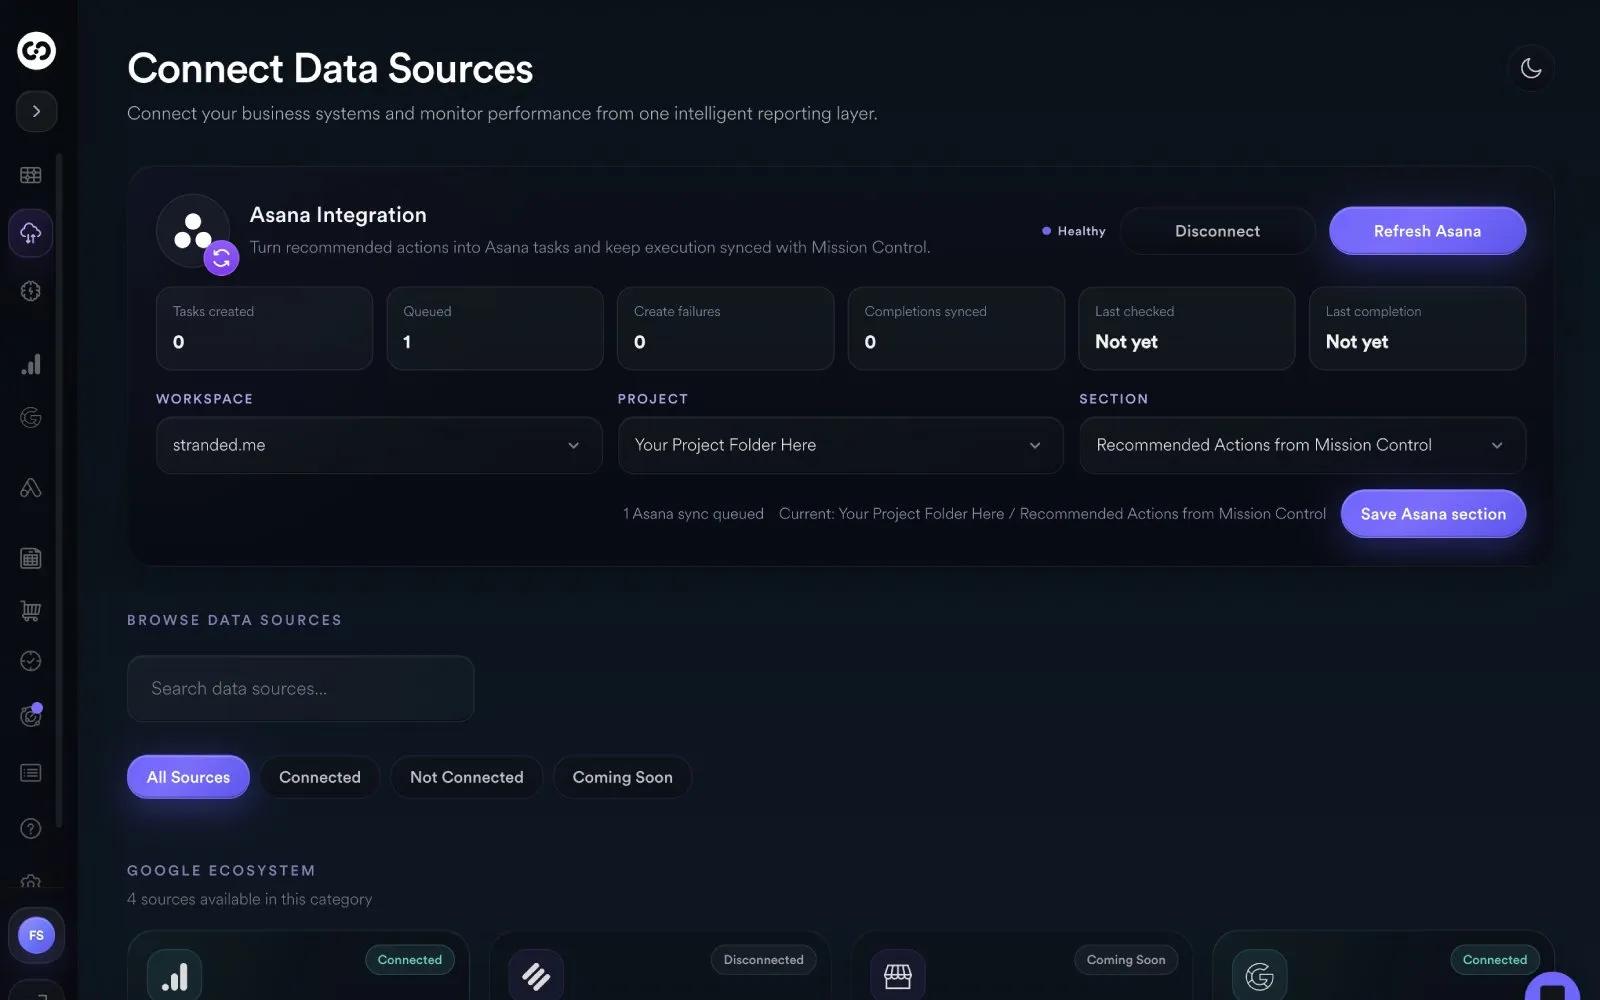Click the Google icon on last source card
Image resolution: width=1600 pixels, height=1000 pixels.
coord(1259,975)
